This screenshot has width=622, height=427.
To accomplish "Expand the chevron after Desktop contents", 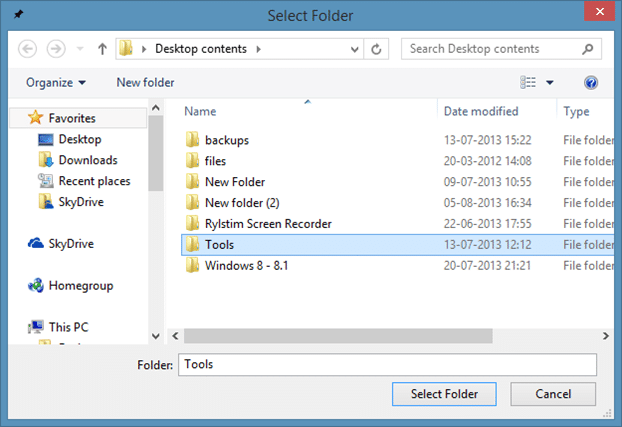I will tap(259, 49).
